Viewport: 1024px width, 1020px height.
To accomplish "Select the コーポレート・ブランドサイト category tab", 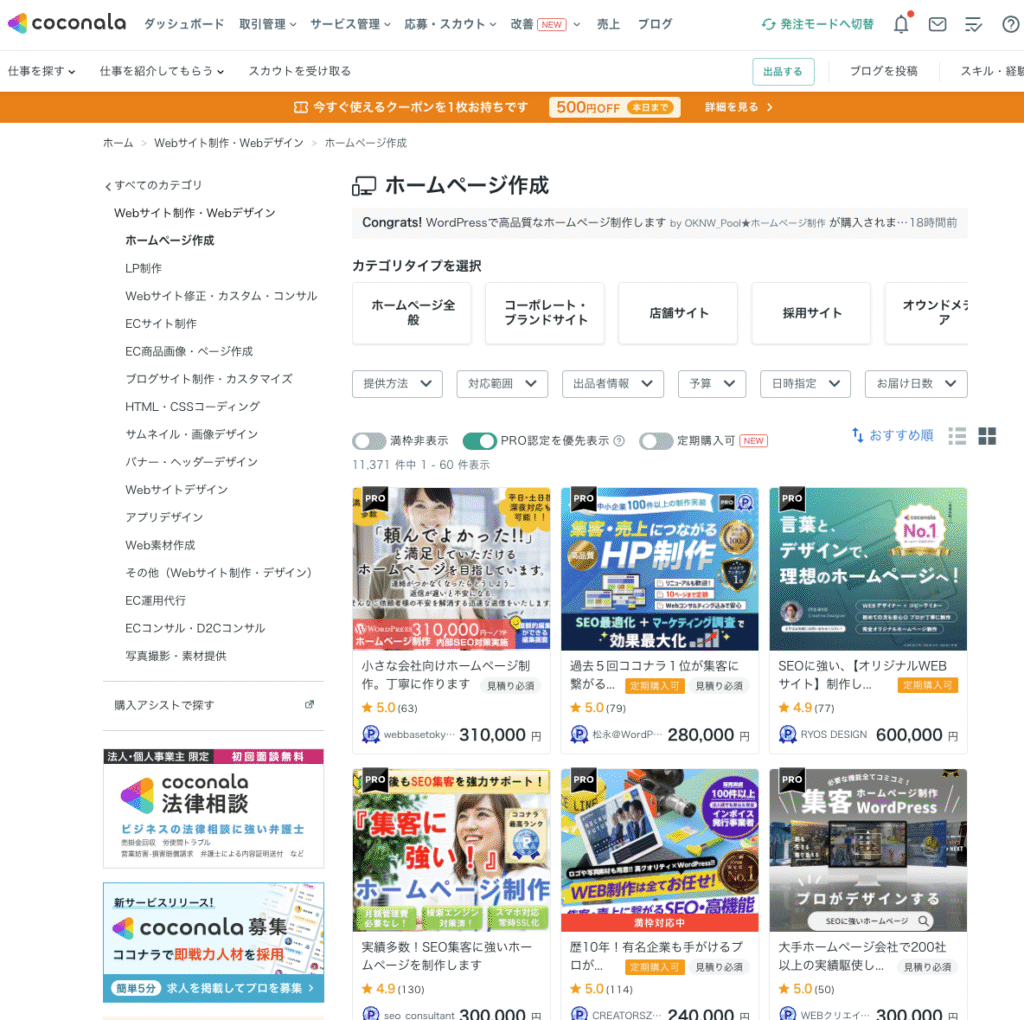I will pos(545,313).
